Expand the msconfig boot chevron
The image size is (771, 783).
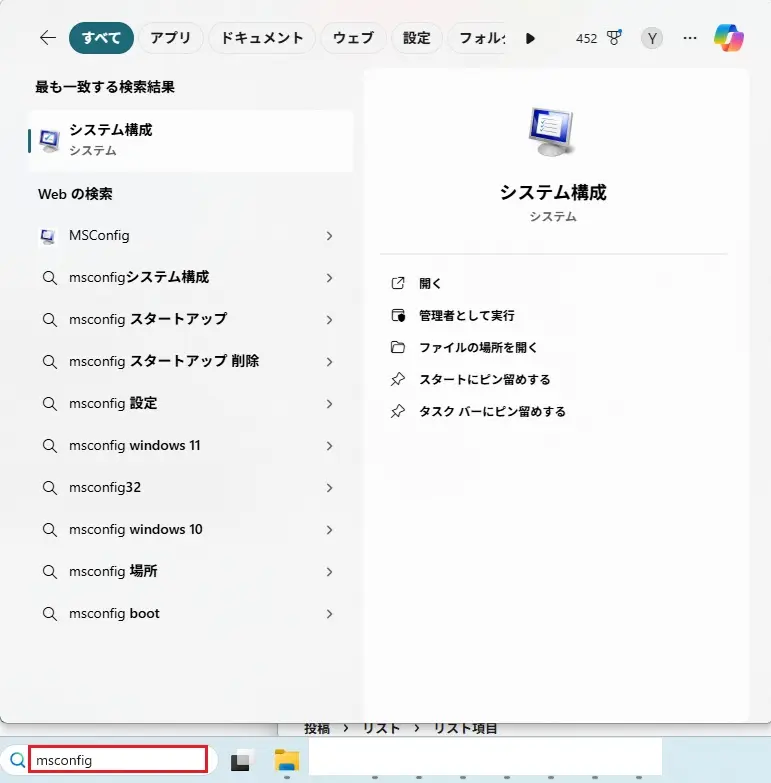[329, 614]
